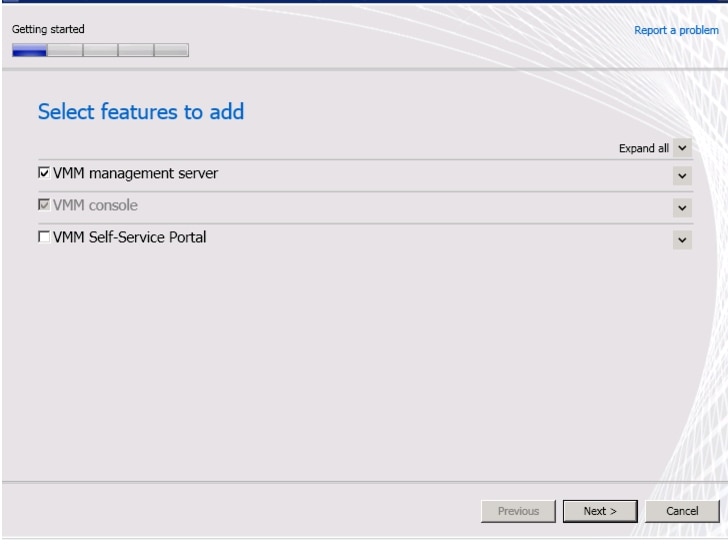Expand VMM console details chevron
728x548 pixels.
click(x=682, y=208)
